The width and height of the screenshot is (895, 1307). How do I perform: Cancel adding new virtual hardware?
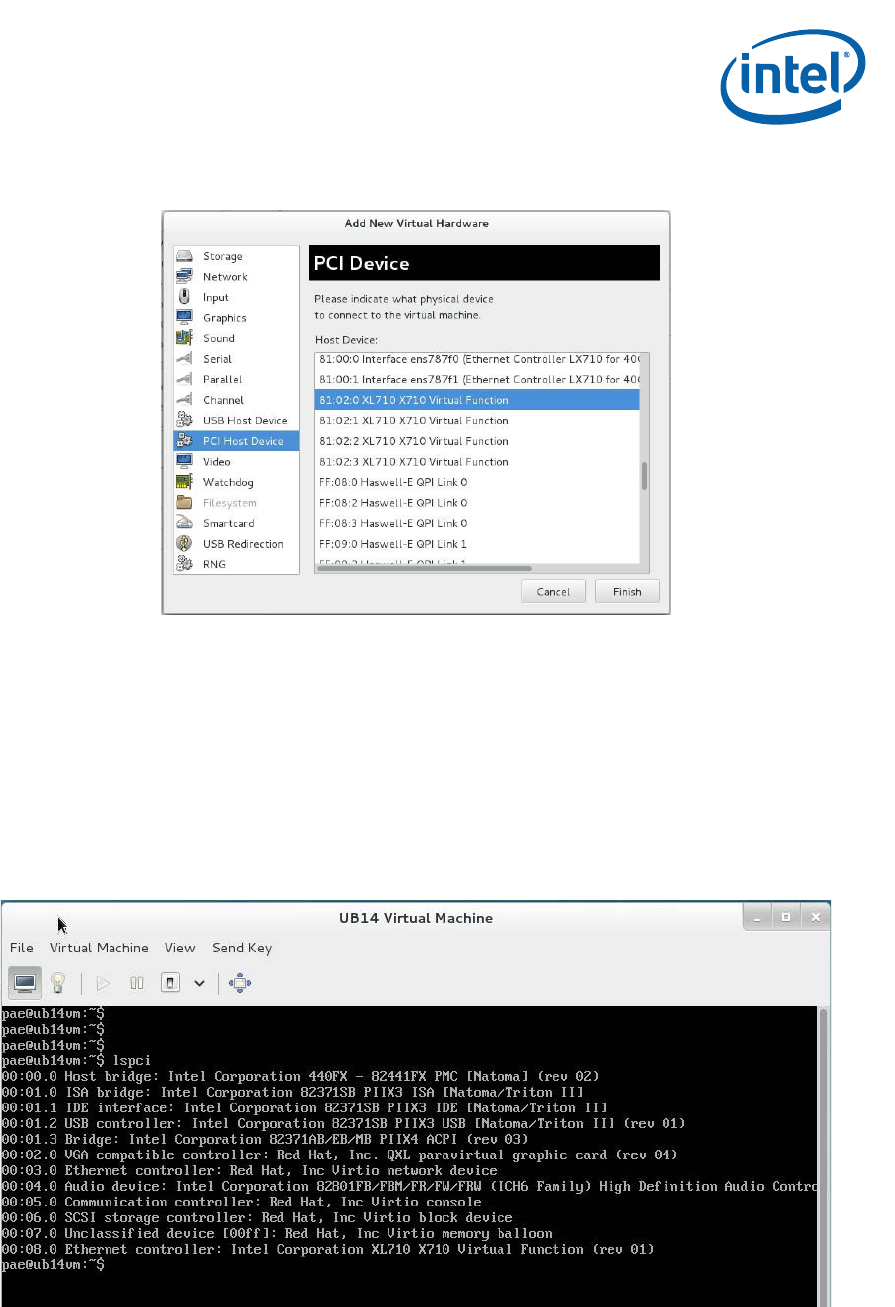(x=553, y=592)
